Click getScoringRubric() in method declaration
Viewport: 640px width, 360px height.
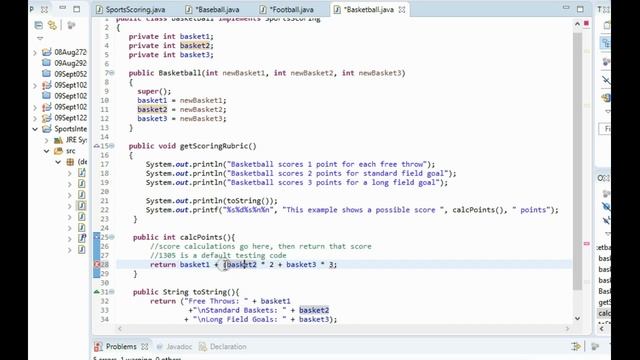[x=218, y=146]
